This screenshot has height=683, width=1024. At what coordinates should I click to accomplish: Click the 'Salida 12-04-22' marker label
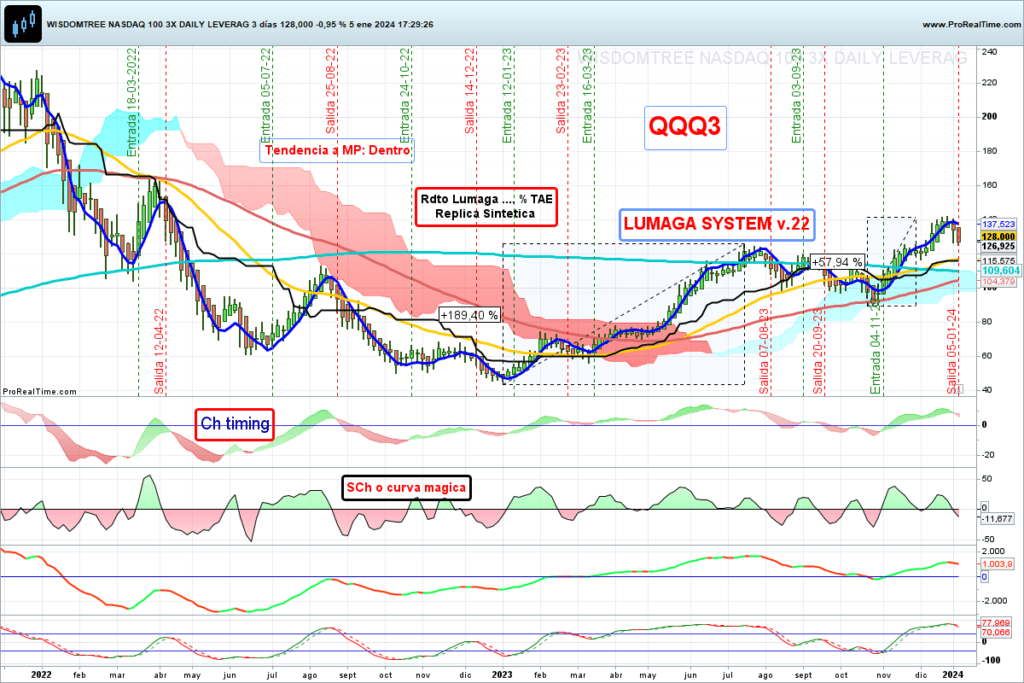[159, 351]
